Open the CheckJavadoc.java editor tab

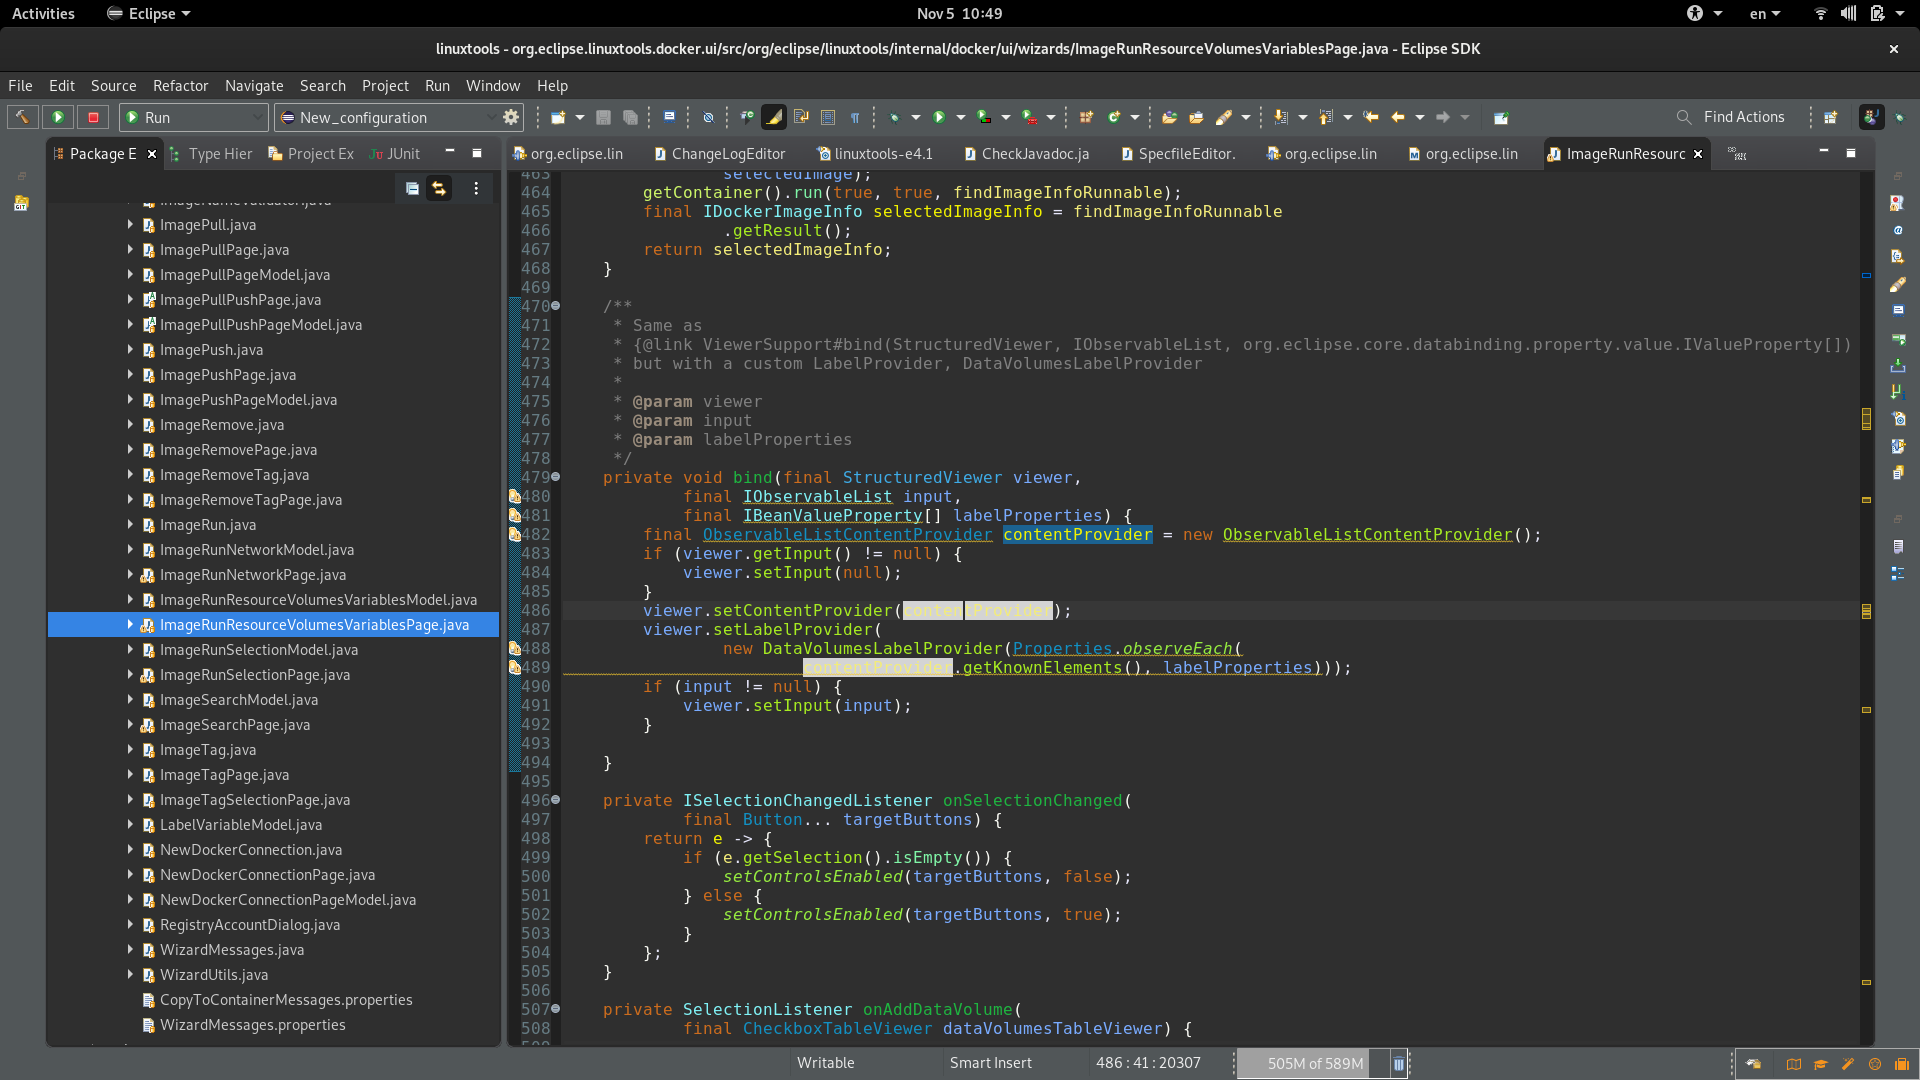1026,154
